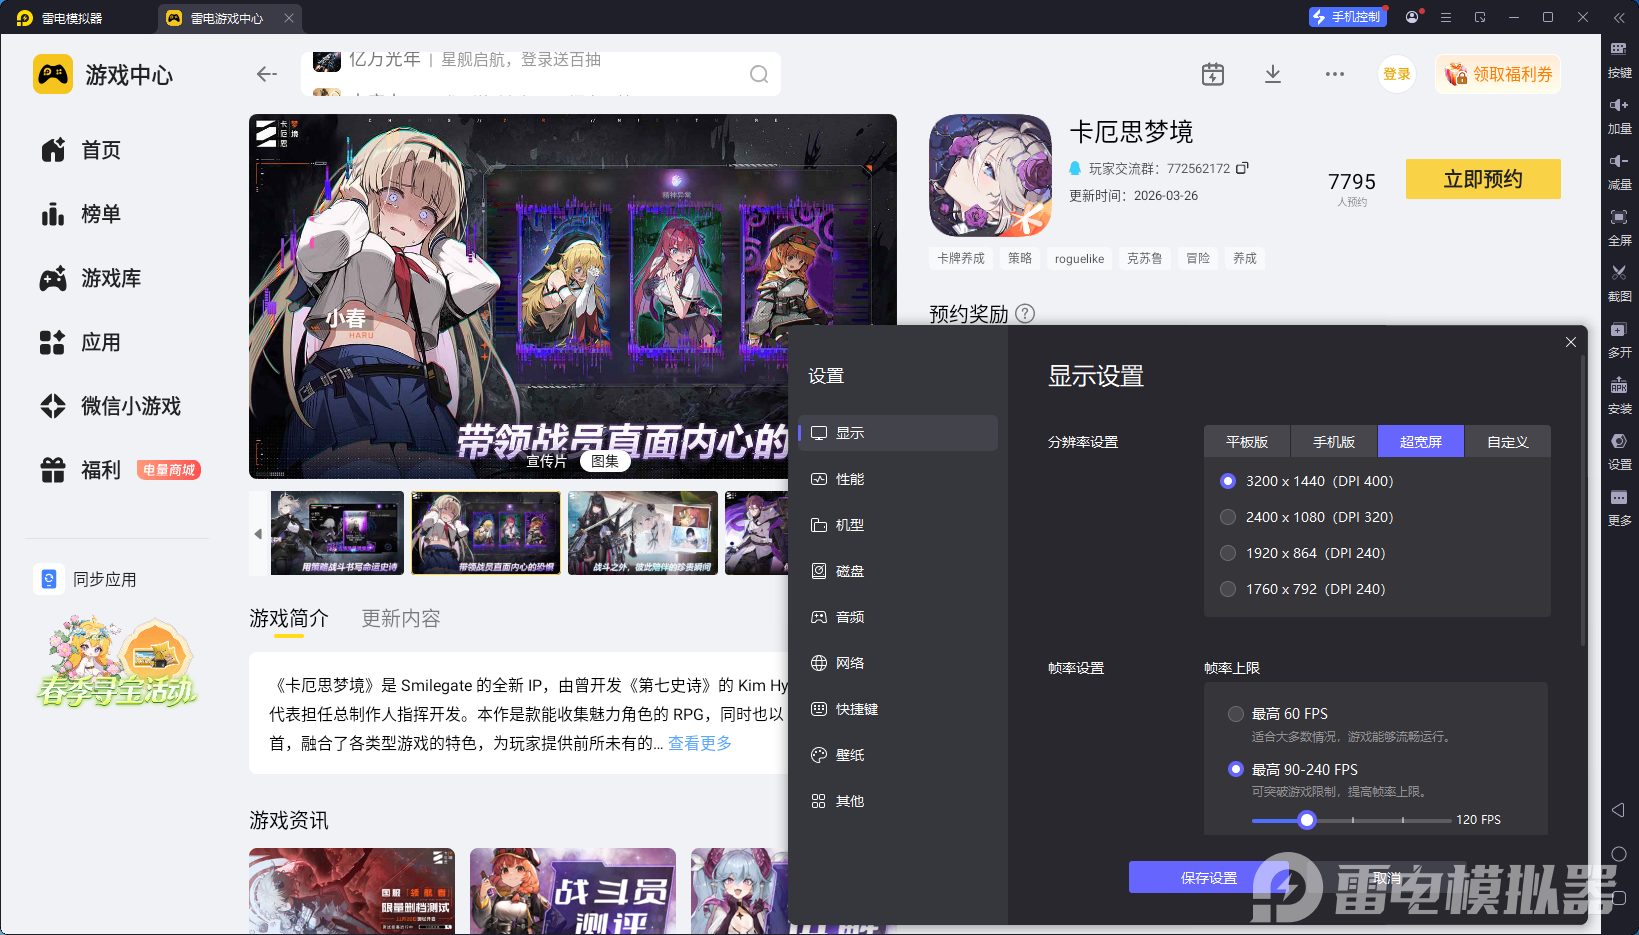Select the 最高 60 FPS option
Viewport: 1639px width, 935px height.
click(1279, 714)
